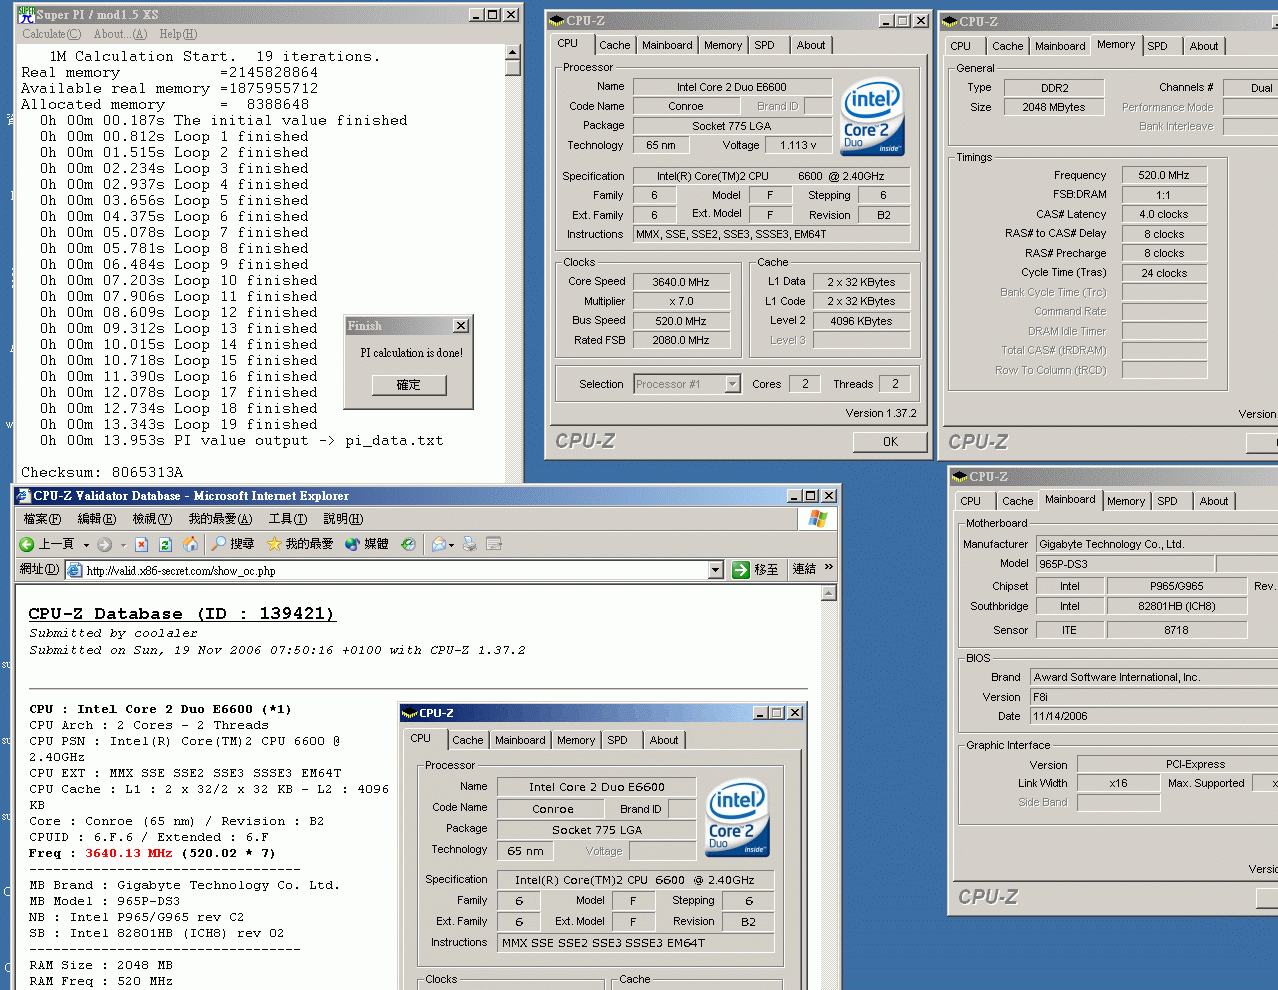Click 確定 button in Finish dialog

point(408,385)
